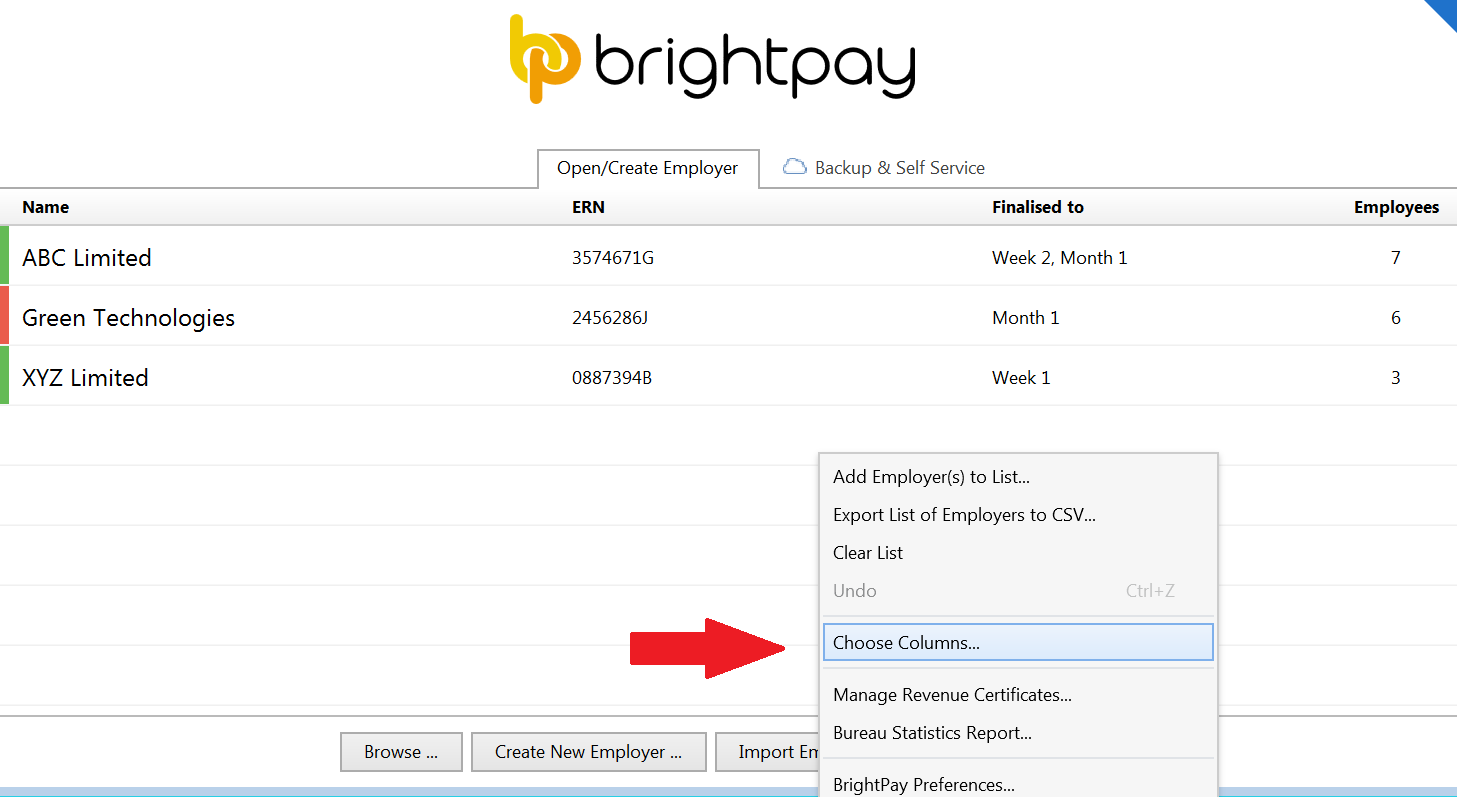
Task: Open Bureau Statistics Report entry
Action: pyautogui.click(x=1018, y=733)
